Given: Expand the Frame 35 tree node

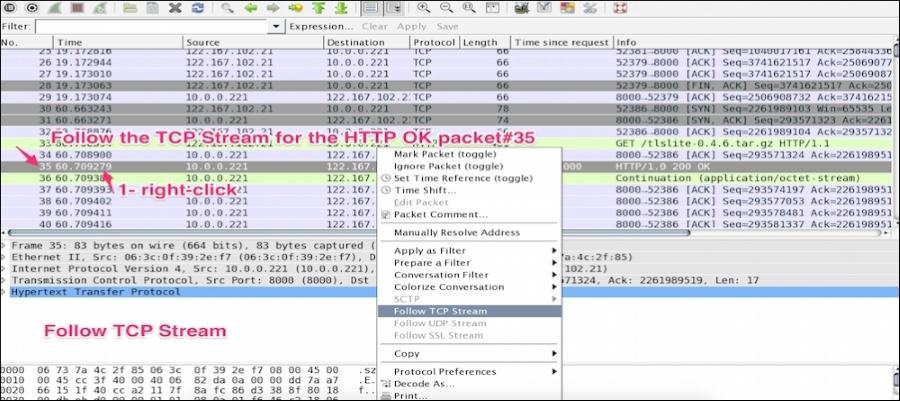Looking at the screenshot, I should tap(4, 245).
